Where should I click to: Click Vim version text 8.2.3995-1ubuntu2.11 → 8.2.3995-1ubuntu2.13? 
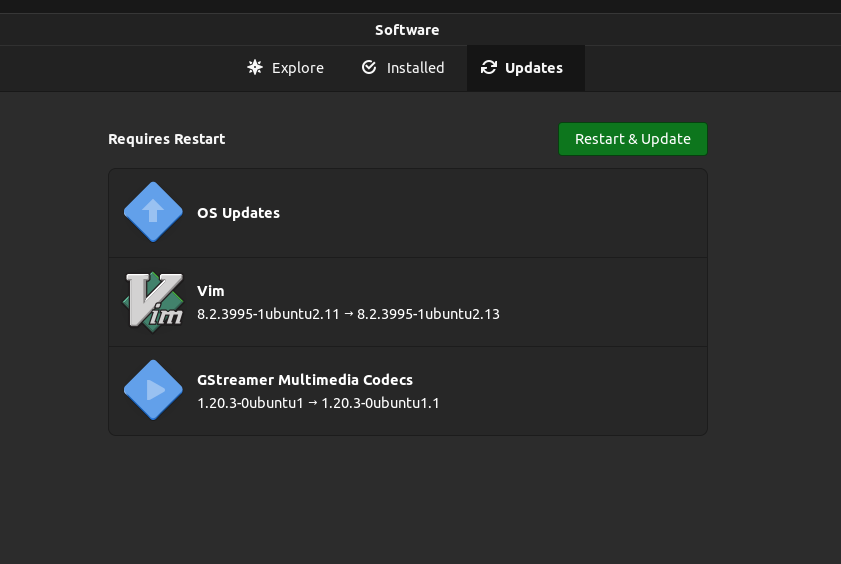pyautogui.click(x=348, y=314)
